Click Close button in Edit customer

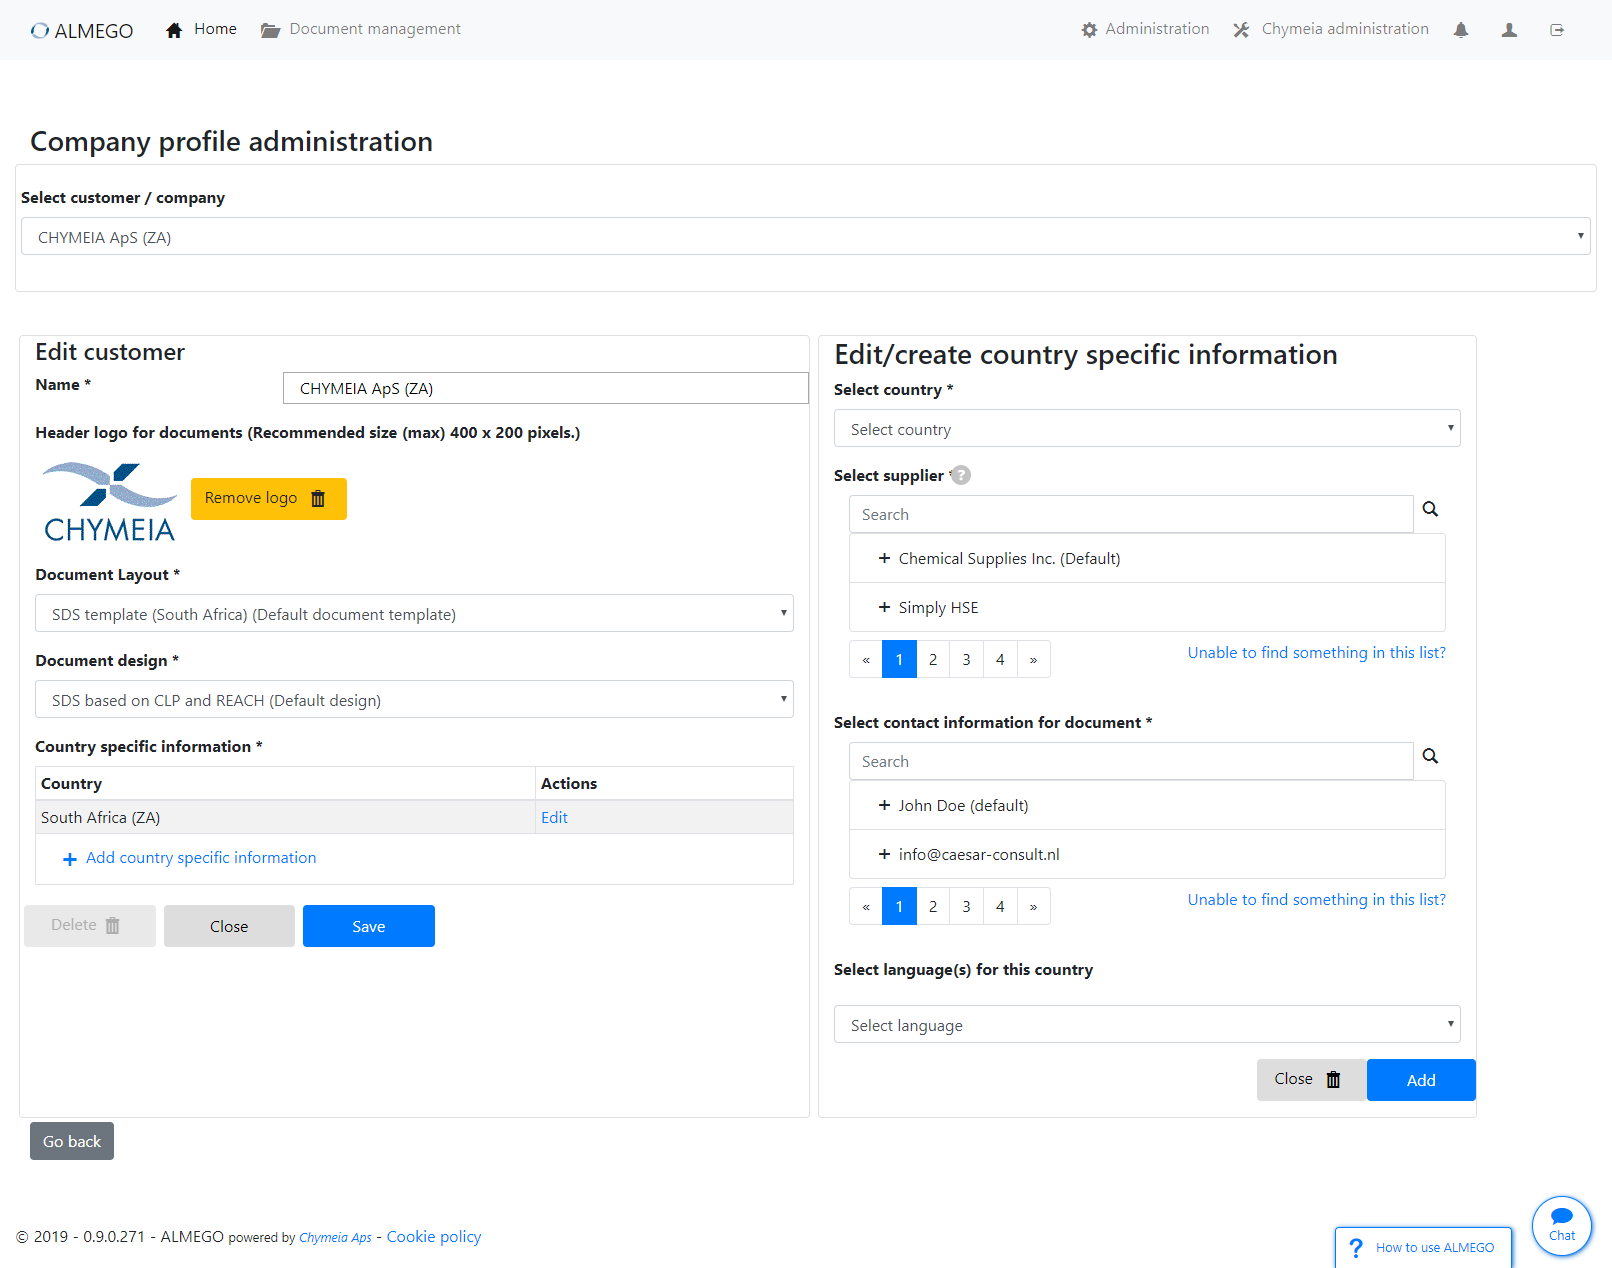[229, 926]
